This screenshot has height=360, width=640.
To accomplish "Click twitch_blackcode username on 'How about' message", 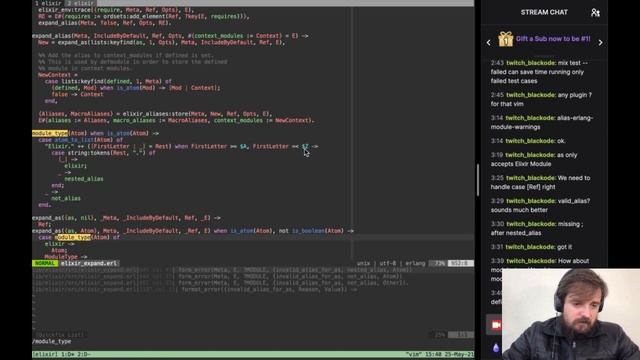I will [x=531, y=261].
